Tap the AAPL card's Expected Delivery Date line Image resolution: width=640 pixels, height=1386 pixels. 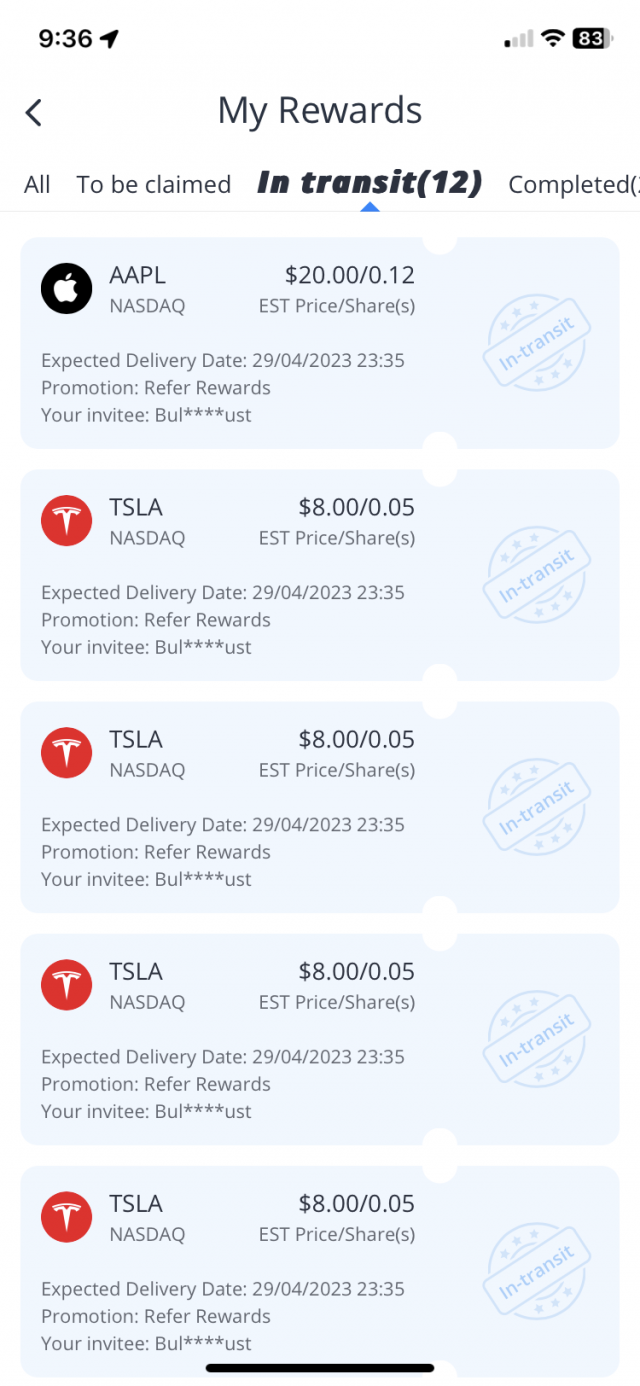coord(223,361)
